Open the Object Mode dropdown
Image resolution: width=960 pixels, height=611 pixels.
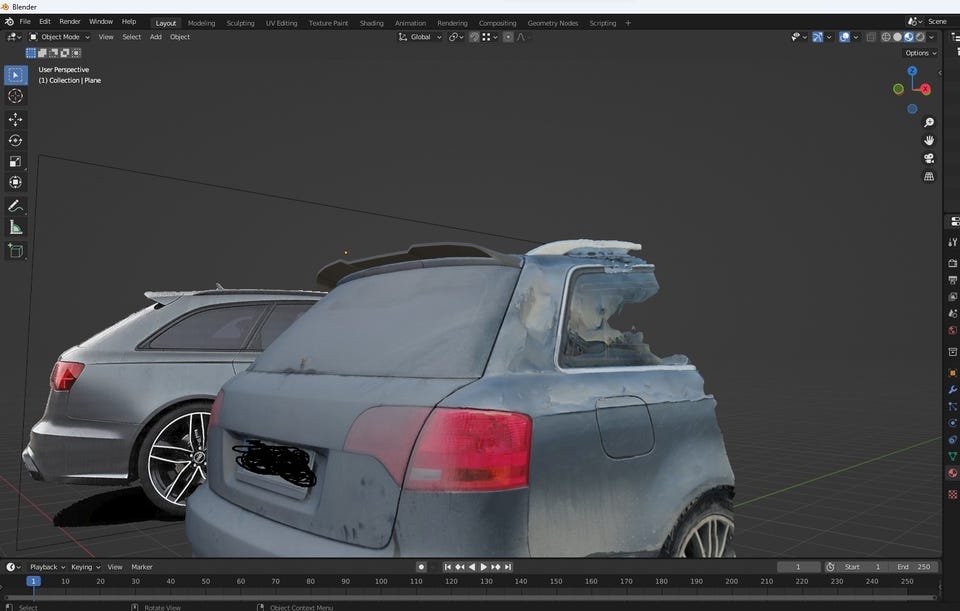click(59, 37)
